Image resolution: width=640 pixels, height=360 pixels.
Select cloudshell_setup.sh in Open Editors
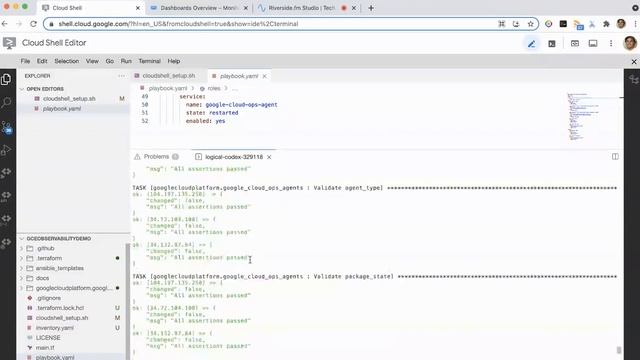click(69, 99)
